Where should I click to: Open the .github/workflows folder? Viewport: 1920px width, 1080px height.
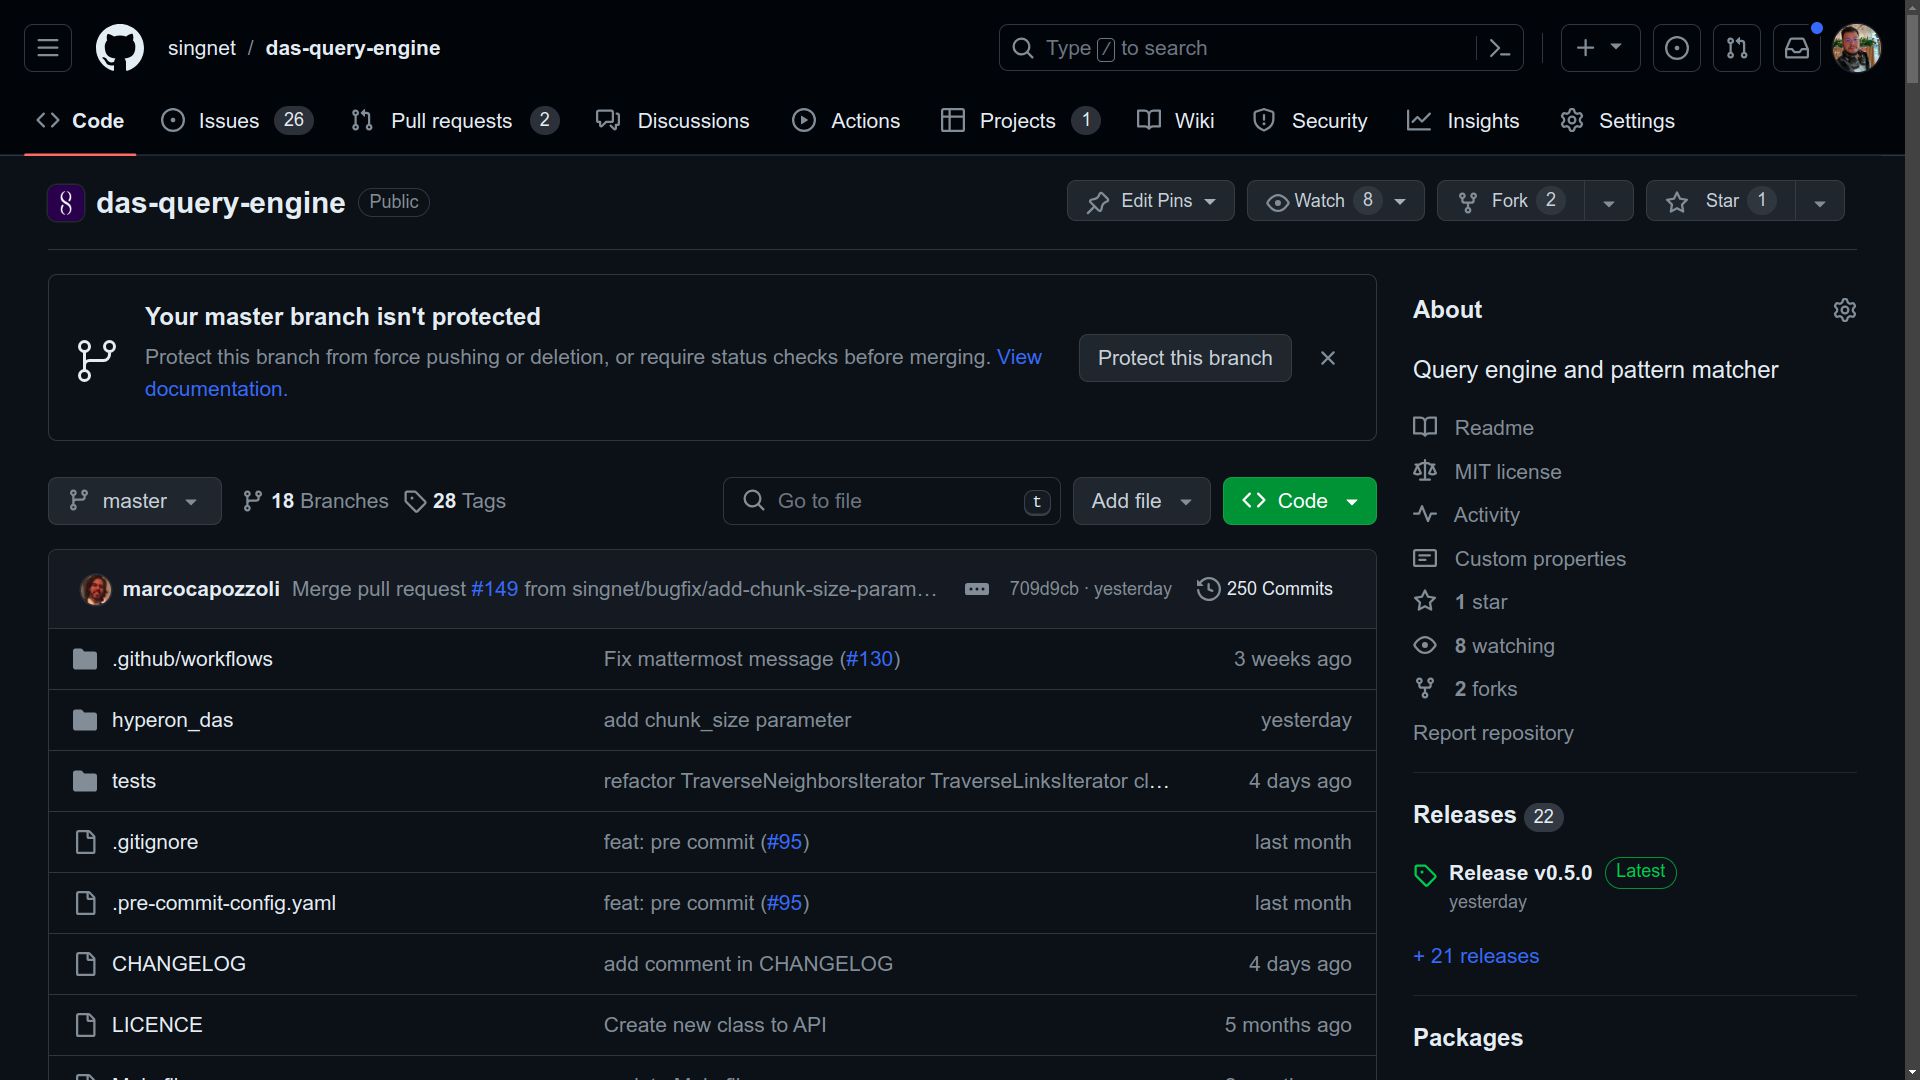pos(192,659)
